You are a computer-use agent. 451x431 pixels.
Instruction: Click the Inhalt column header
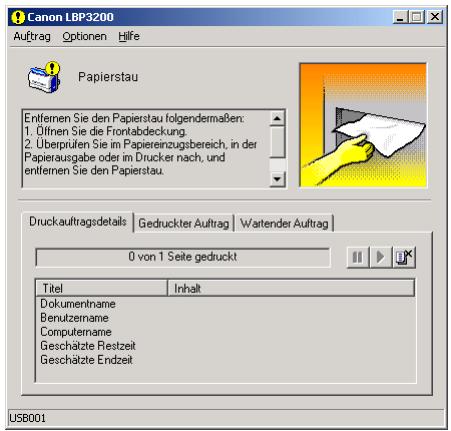click(291, 288)
